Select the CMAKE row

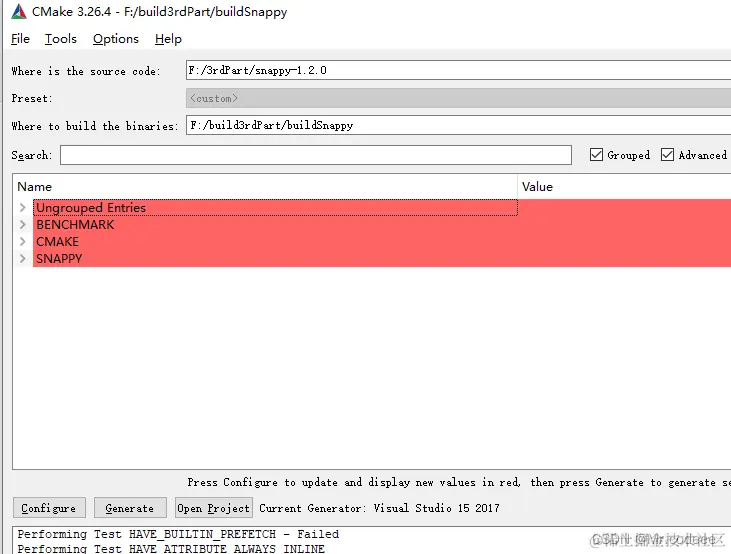(382, 242)
